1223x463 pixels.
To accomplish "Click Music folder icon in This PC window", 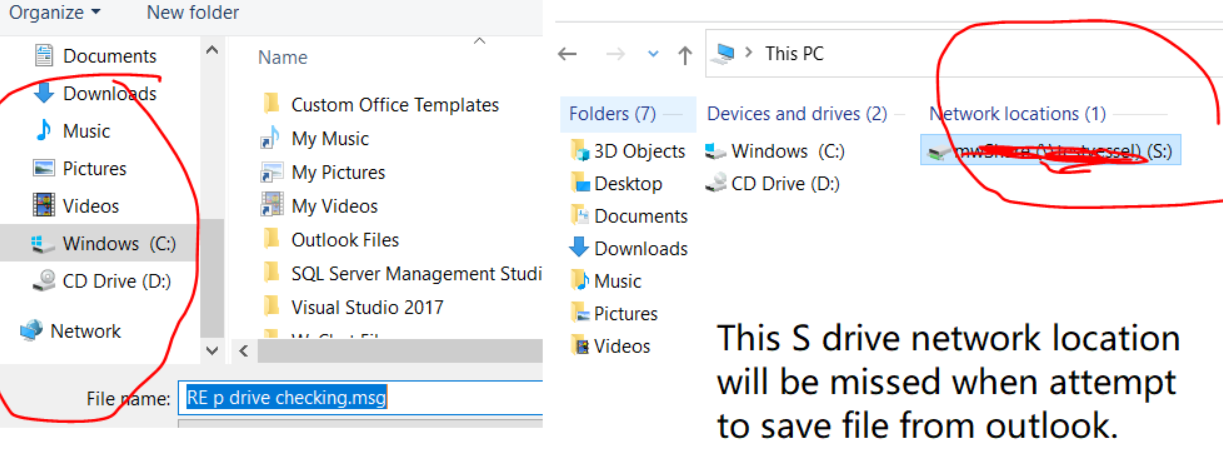I will click(580, 281).
